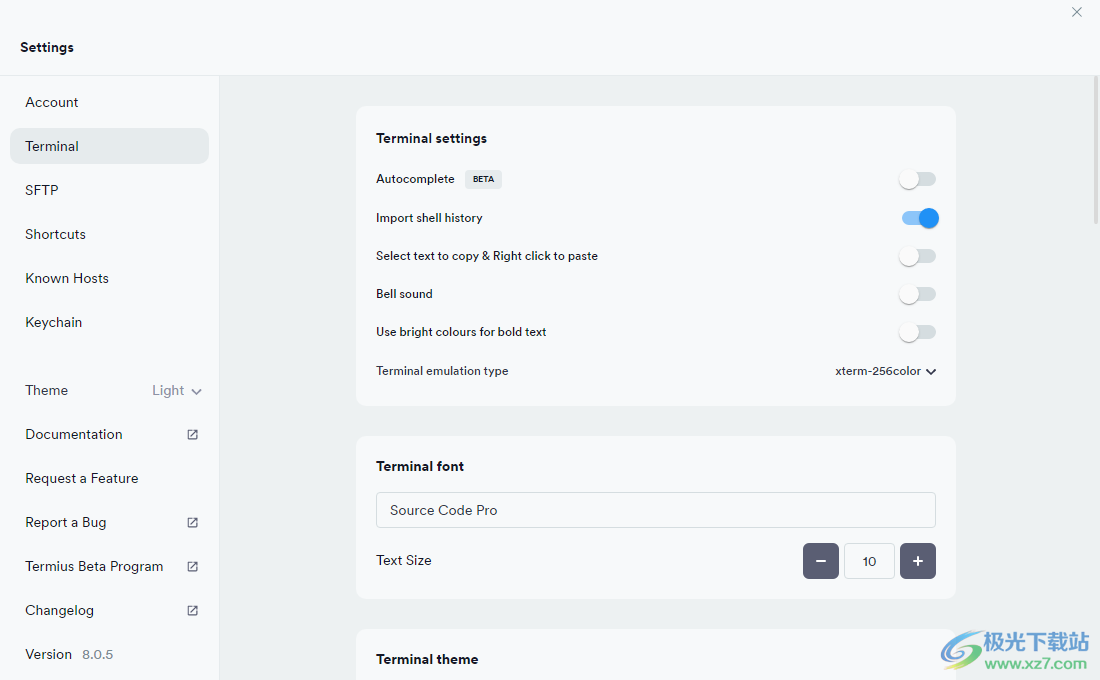Turn on Bell sound toggle
Viewport: 1100px width, 680px height.
(918, 294)
